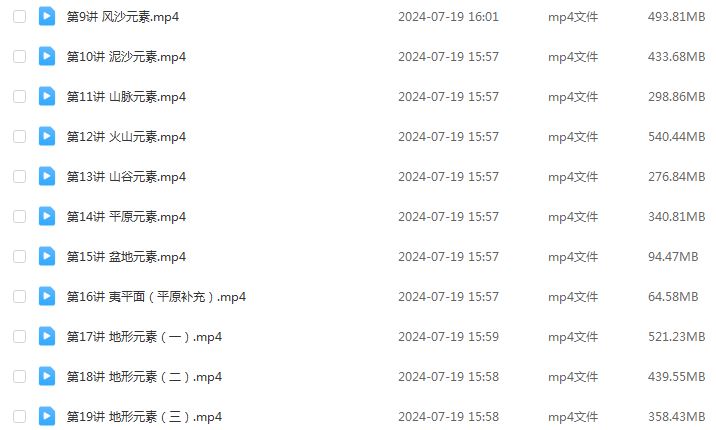The height and width of the screenshot is (430, 716).
Task: Toggle the checkbox for 第19讲 地形元素（三）.mp4
Action: [x=19, y=416]
